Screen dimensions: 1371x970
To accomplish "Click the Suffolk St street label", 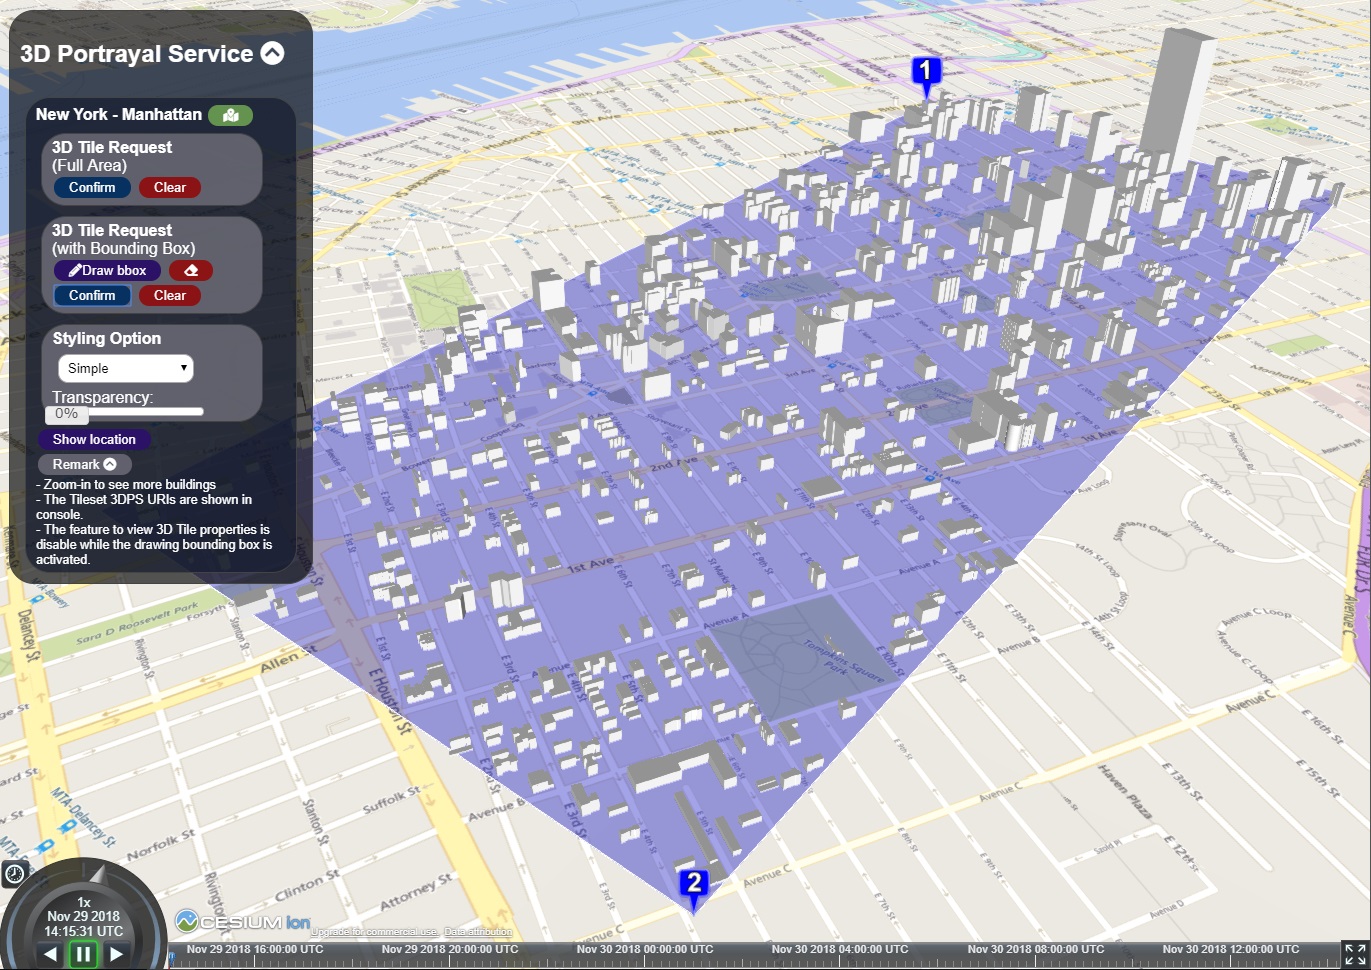I will (x=391, y=799).
